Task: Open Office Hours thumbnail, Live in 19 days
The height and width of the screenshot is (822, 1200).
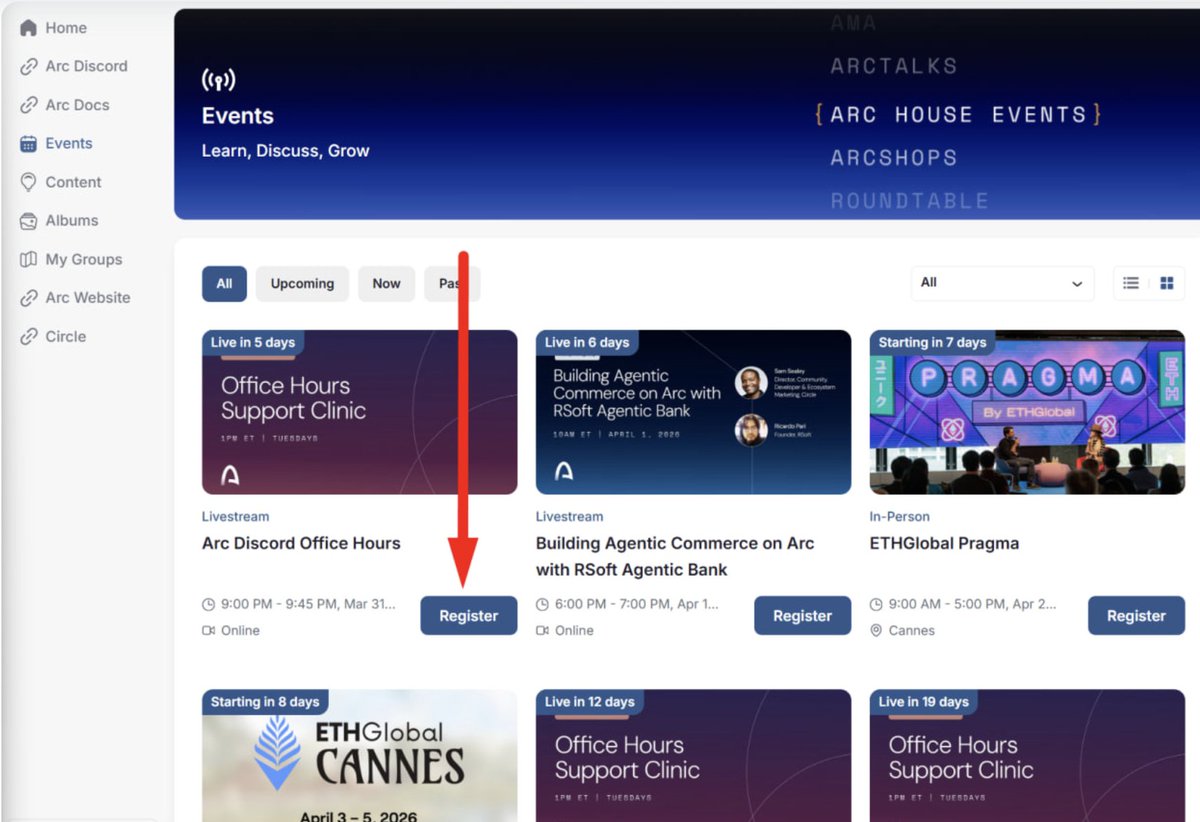Action: pyautogui.click(x=1027, y=755)
